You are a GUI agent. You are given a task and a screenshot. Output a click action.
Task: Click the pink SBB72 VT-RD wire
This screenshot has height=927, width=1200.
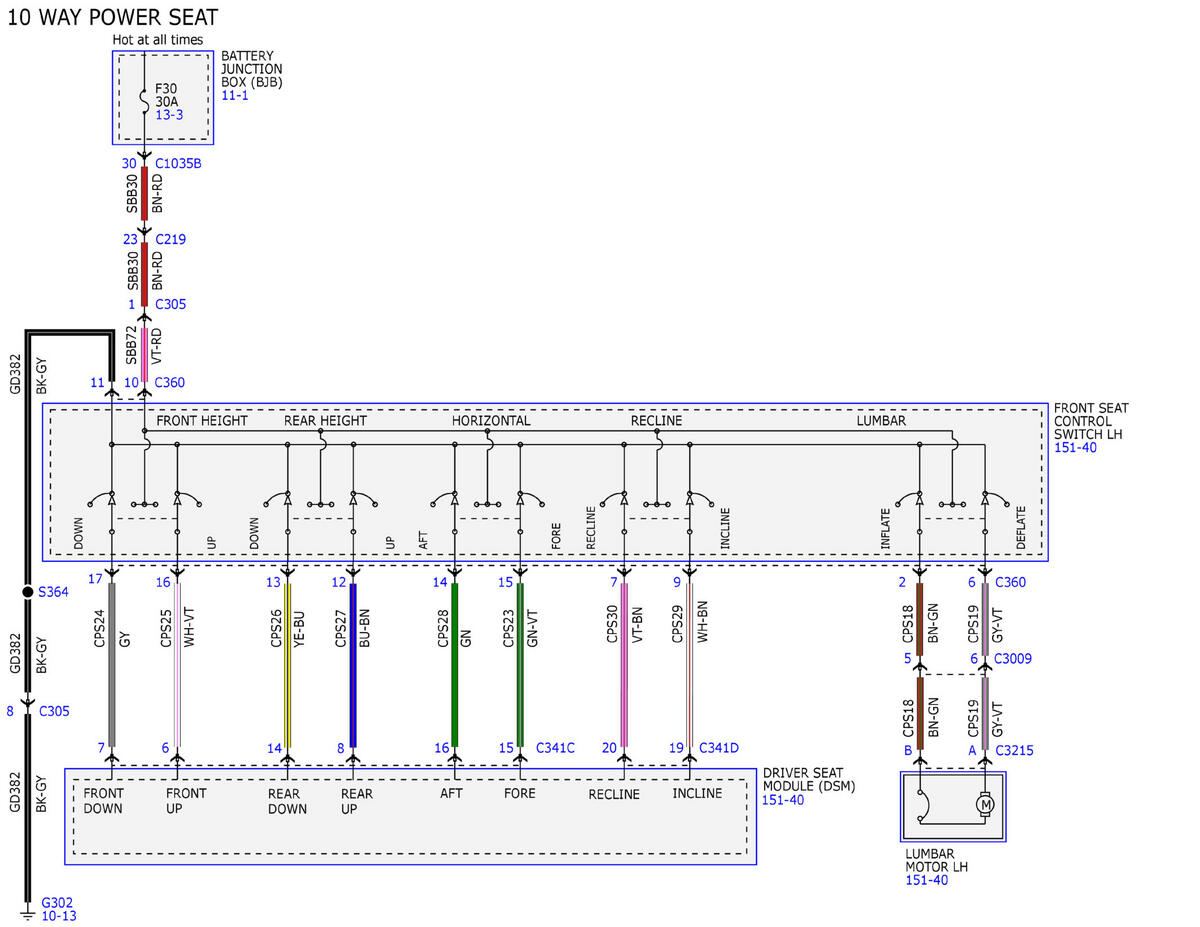coord(144,354)
